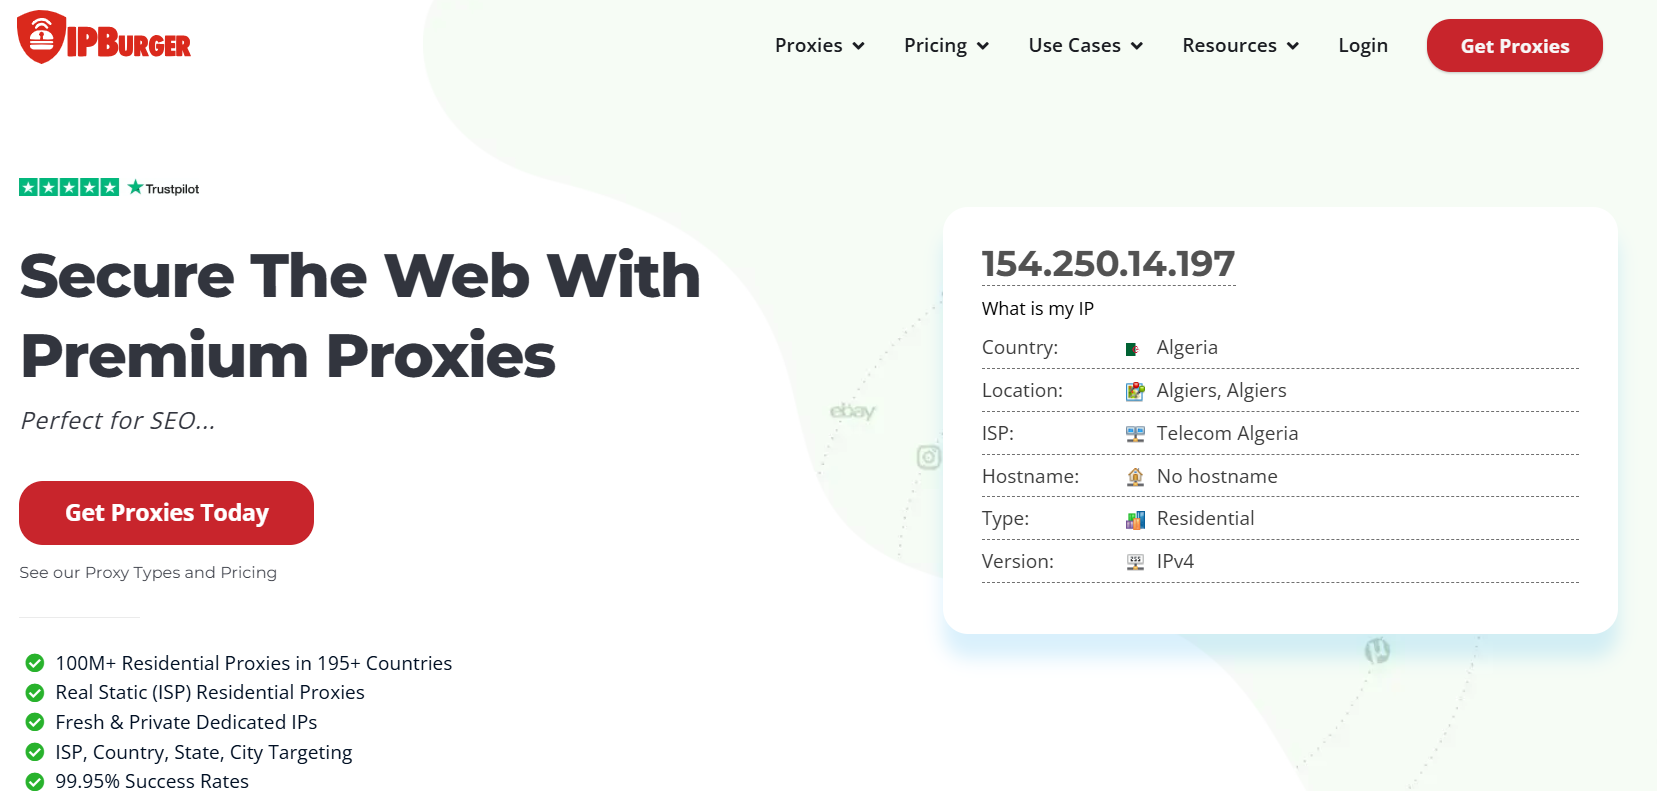Click the green check beside 99.95% Success Rates
The image size is (1657, 791).
tap(35, 781)
